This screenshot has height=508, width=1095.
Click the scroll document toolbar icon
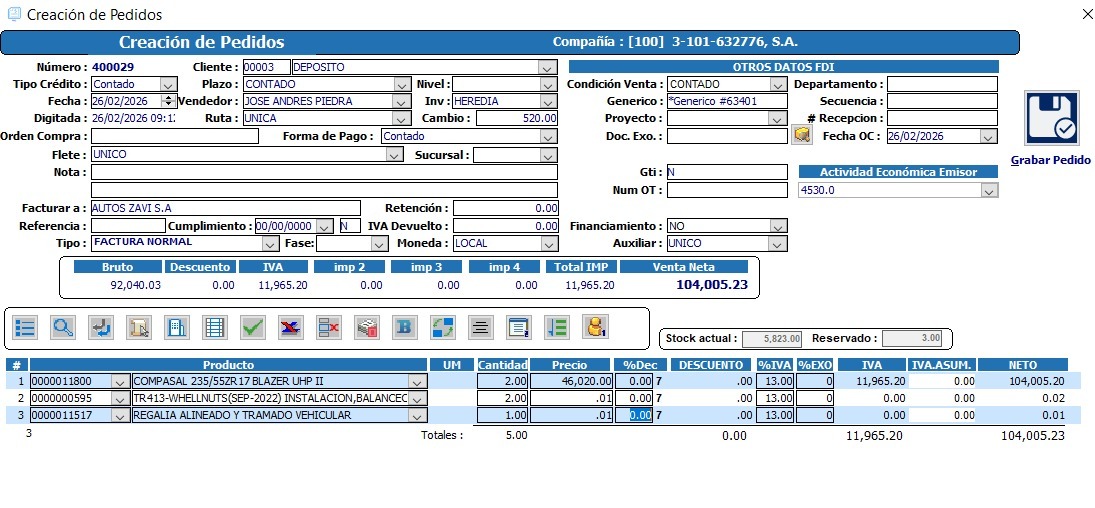point(139,327)
